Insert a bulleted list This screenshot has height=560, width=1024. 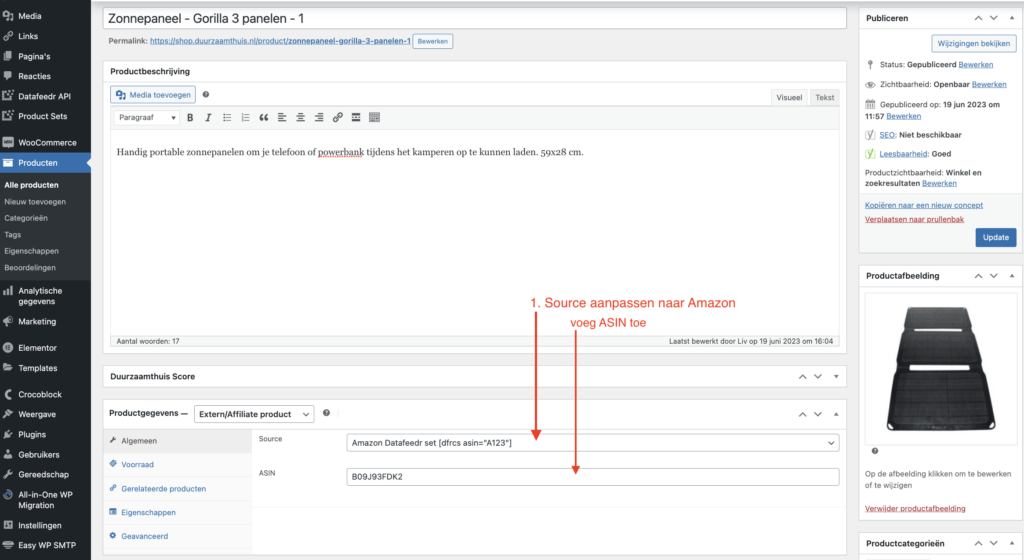point(227,117)
